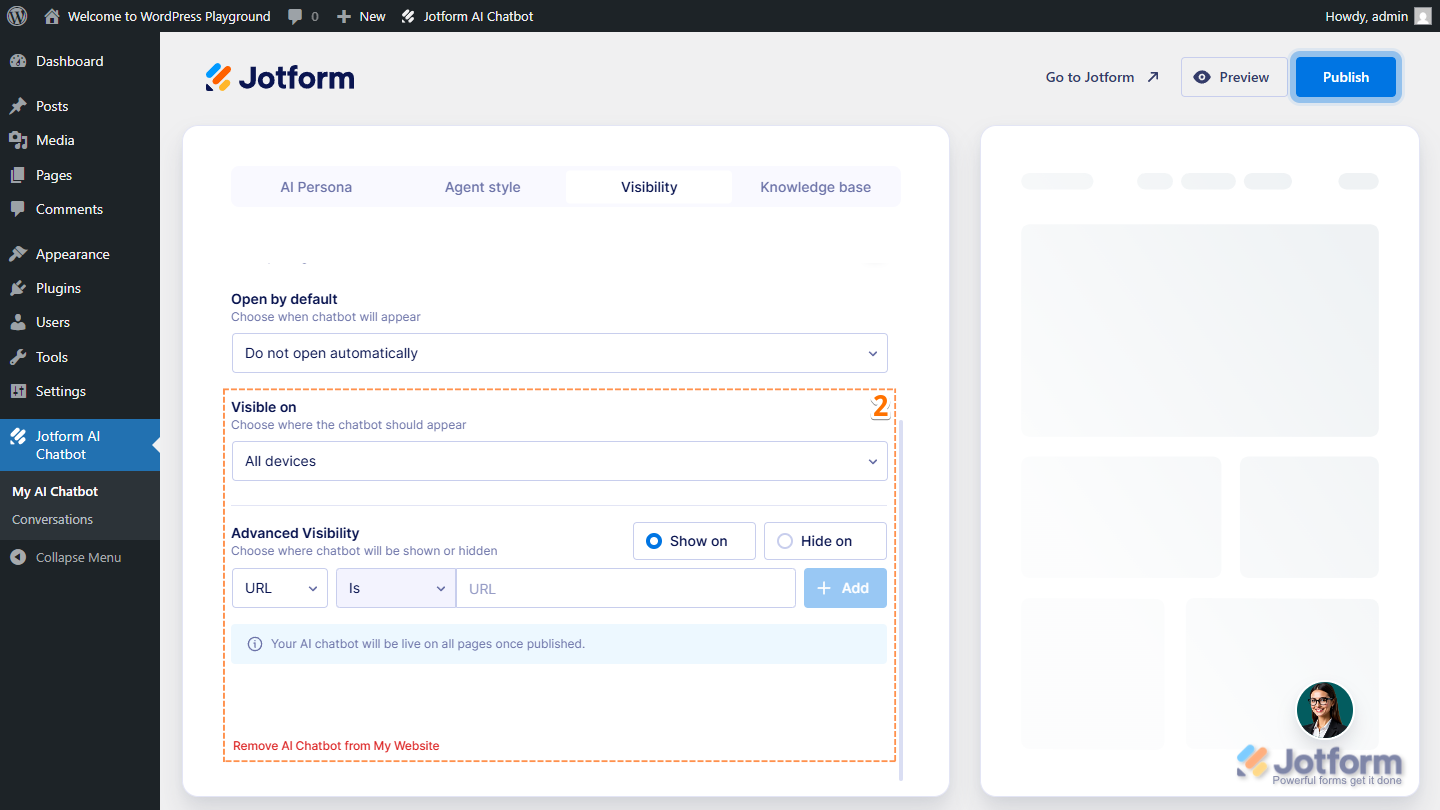
Task: Switch to the Agent style tab
Action: [483, 187]
